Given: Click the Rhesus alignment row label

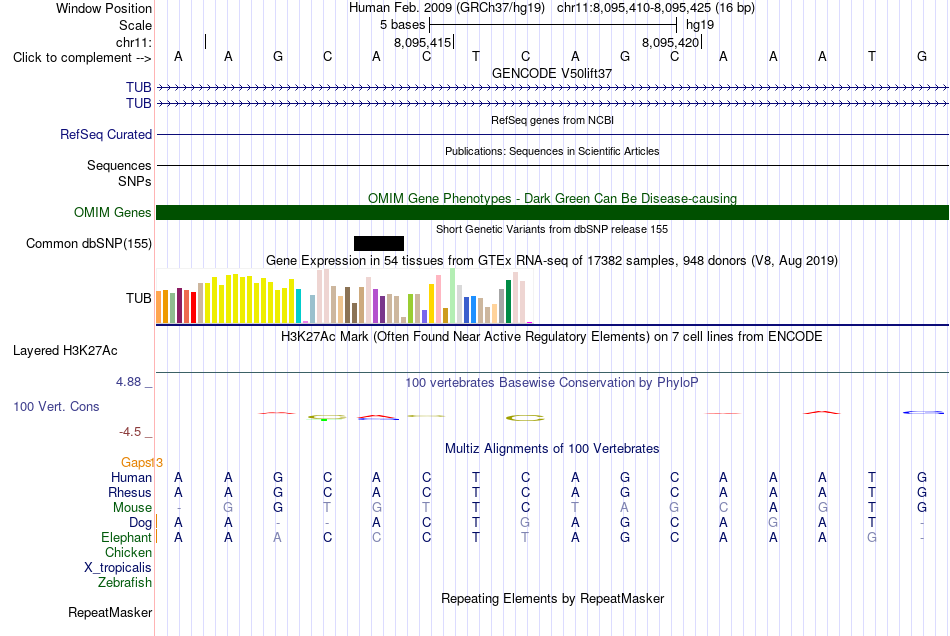Looking at the screenshot, I should point(130,492).
